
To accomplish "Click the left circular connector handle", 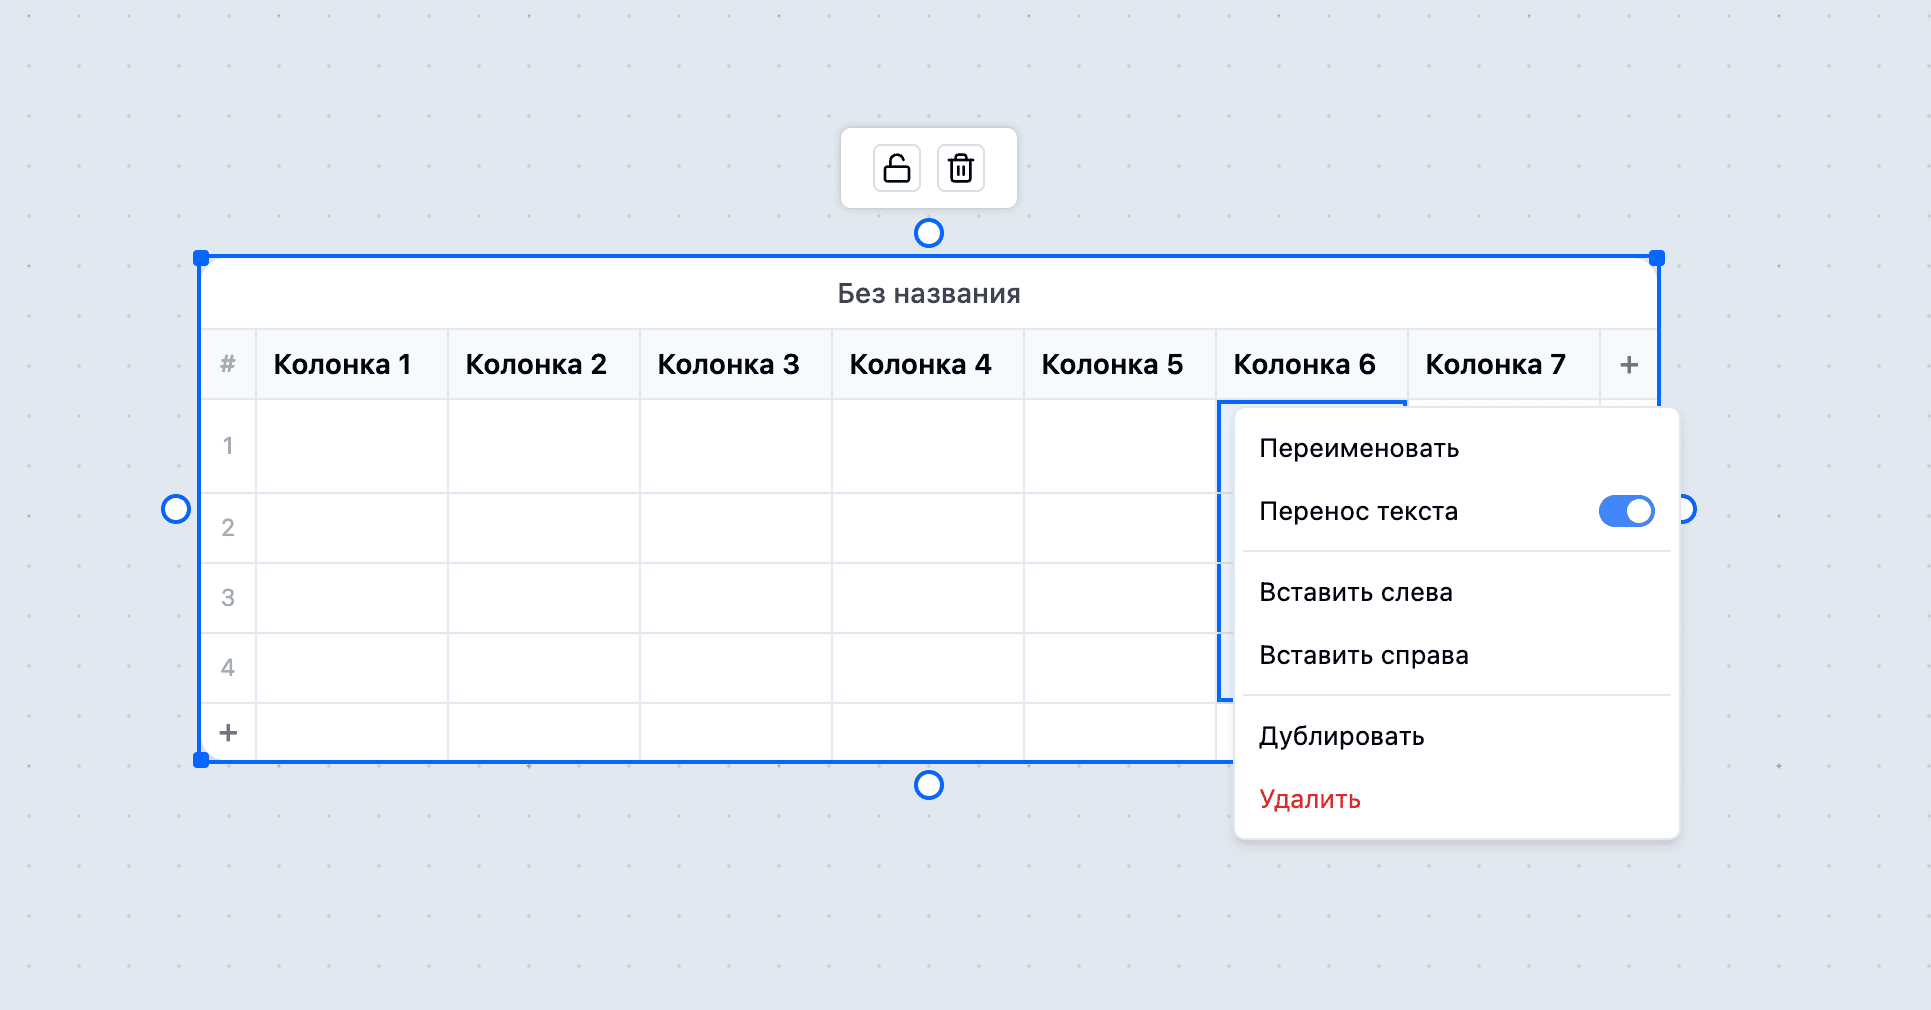I will [x=176, y=509].
